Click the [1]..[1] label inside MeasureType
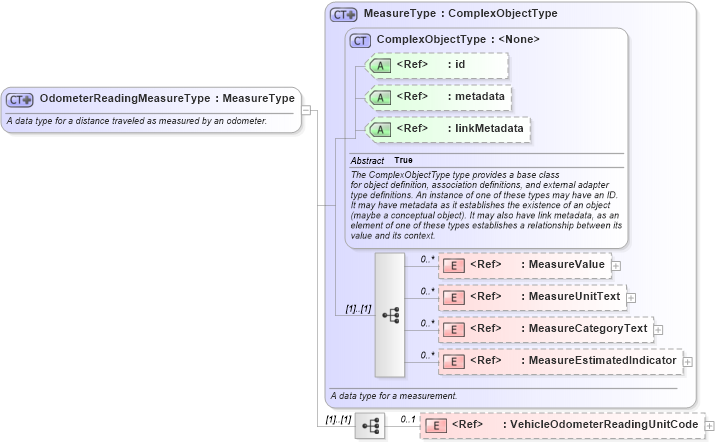The width and height of the screenshot is (715, 443). click(x=358, y=309)
